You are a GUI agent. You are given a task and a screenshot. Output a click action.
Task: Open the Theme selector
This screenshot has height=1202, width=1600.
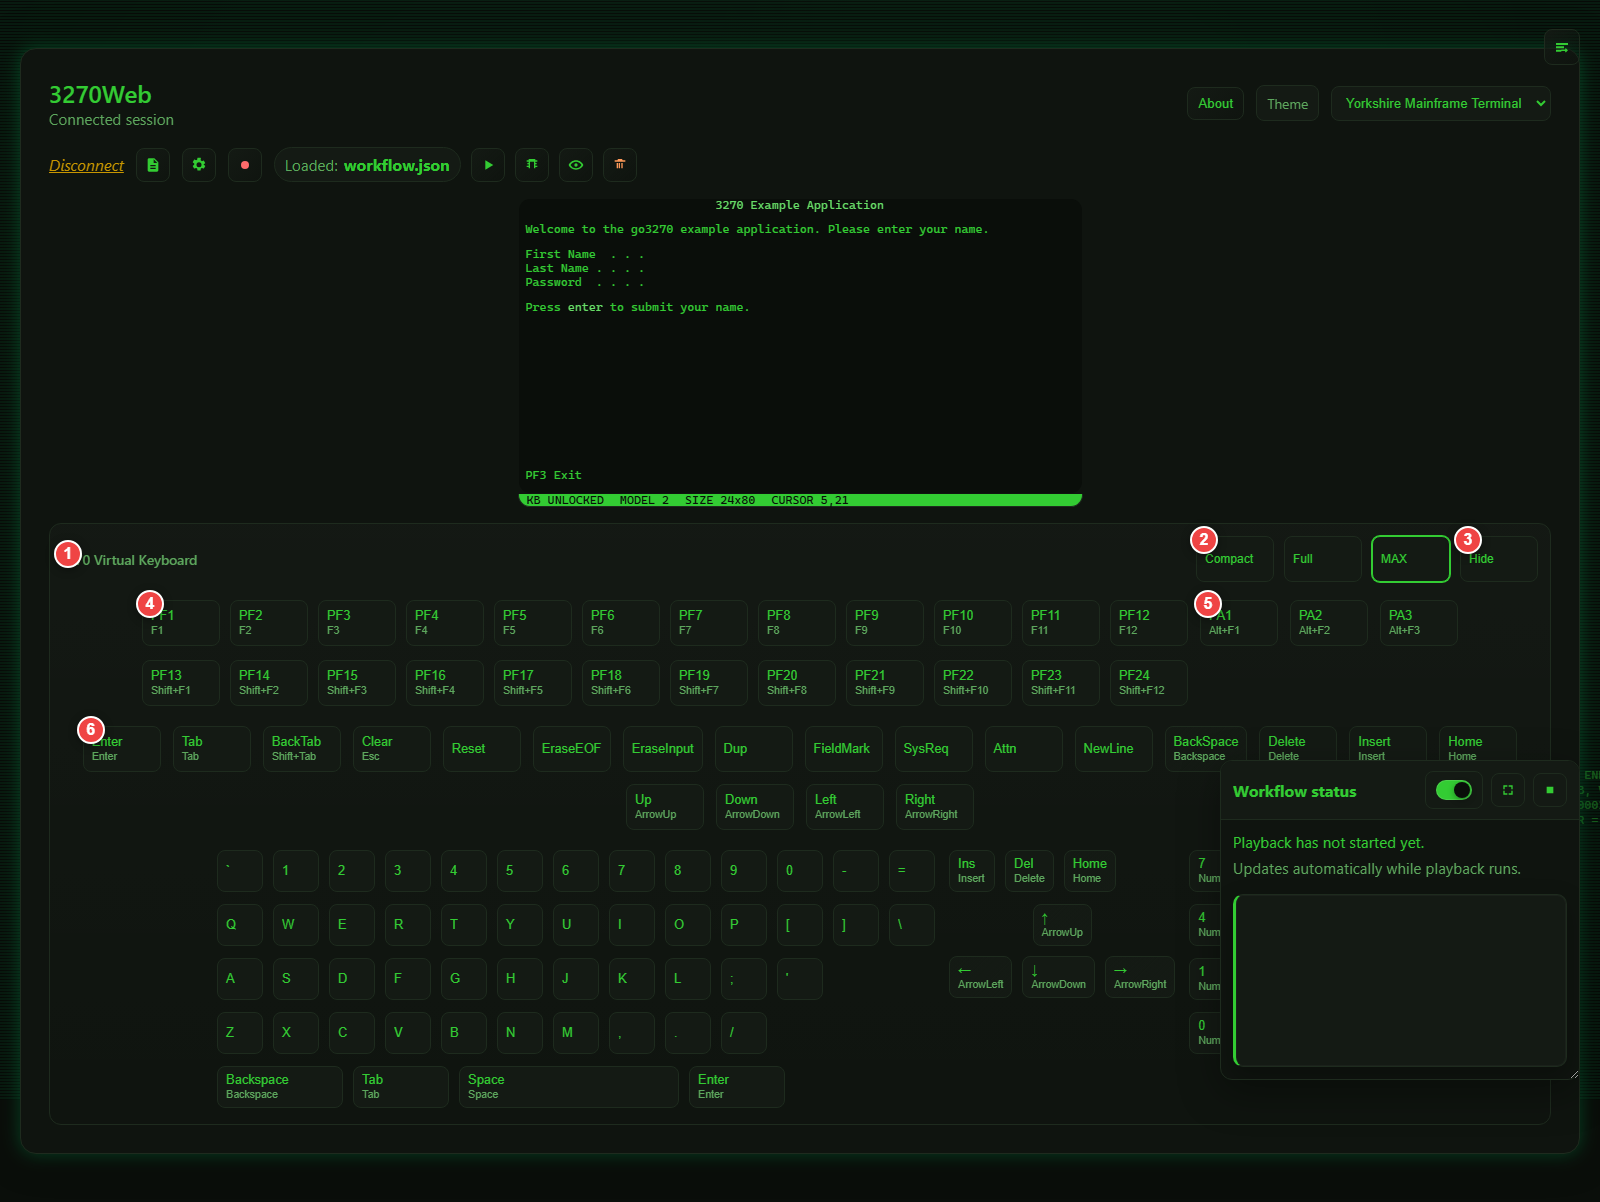coord(1287,103)
